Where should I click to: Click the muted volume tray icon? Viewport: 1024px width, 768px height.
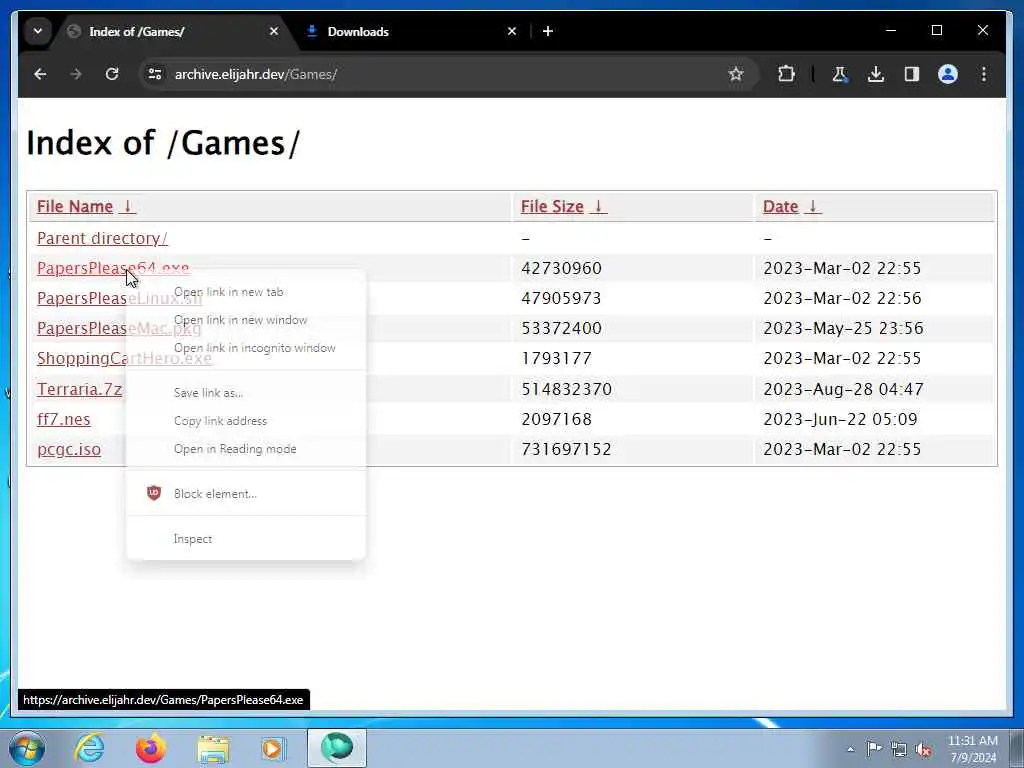(x=923, y=749)
